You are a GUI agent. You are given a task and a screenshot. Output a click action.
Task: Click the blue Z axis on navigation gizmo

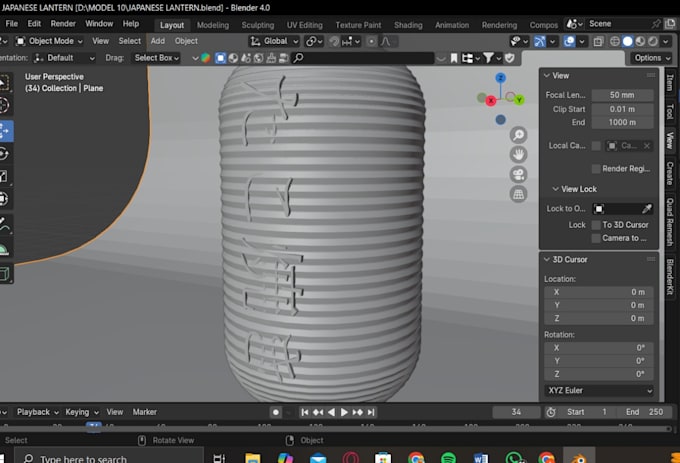[500, 78]
